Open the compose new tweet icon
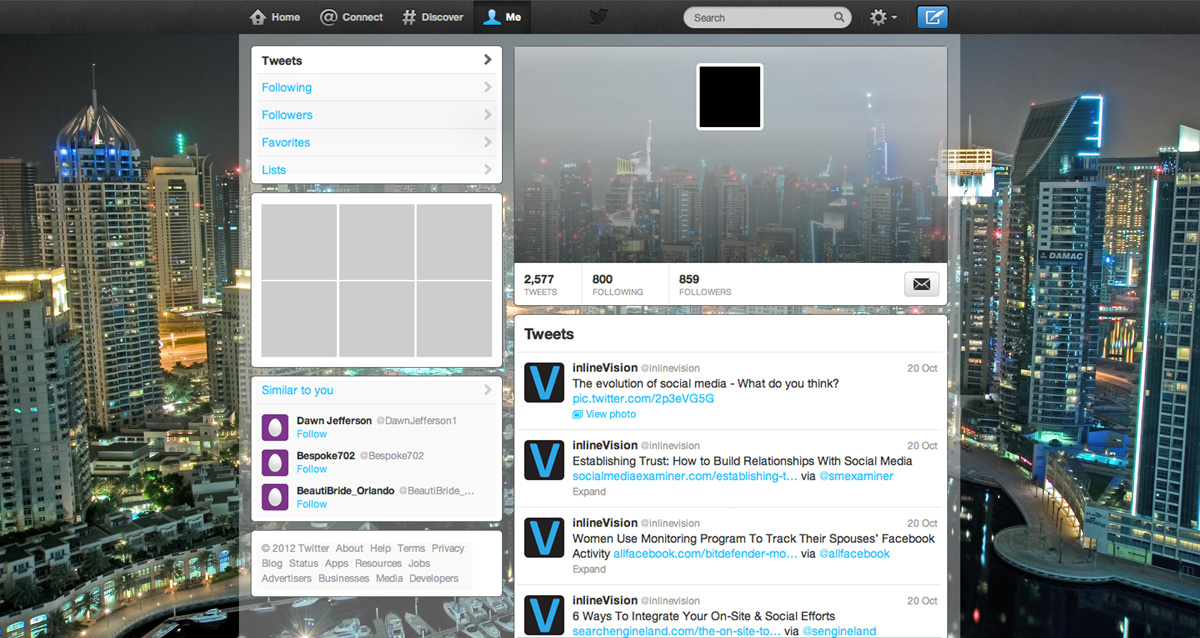 coord(931,16)
